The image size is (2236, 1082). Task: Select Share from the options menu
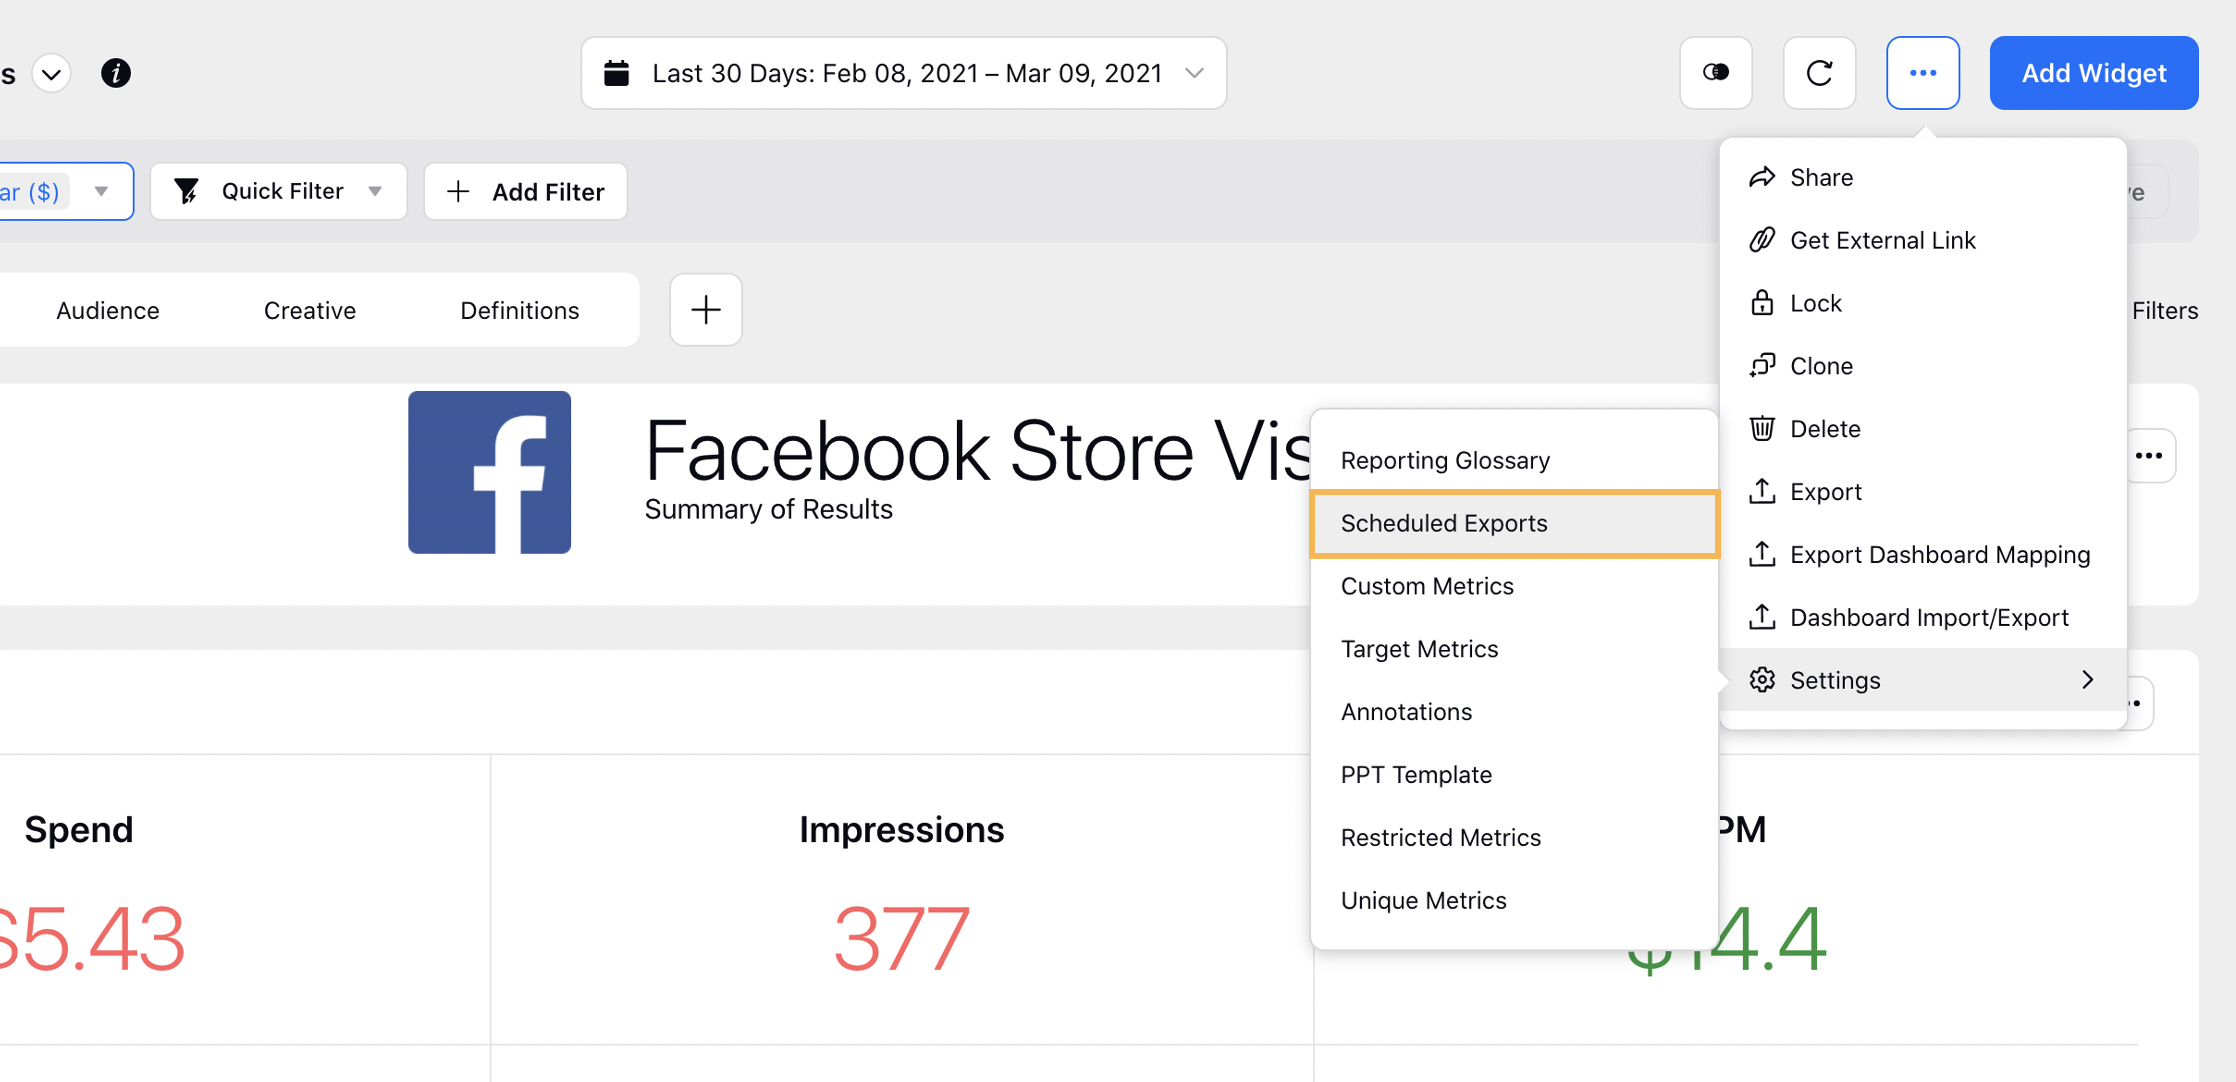click(1923, 177)
